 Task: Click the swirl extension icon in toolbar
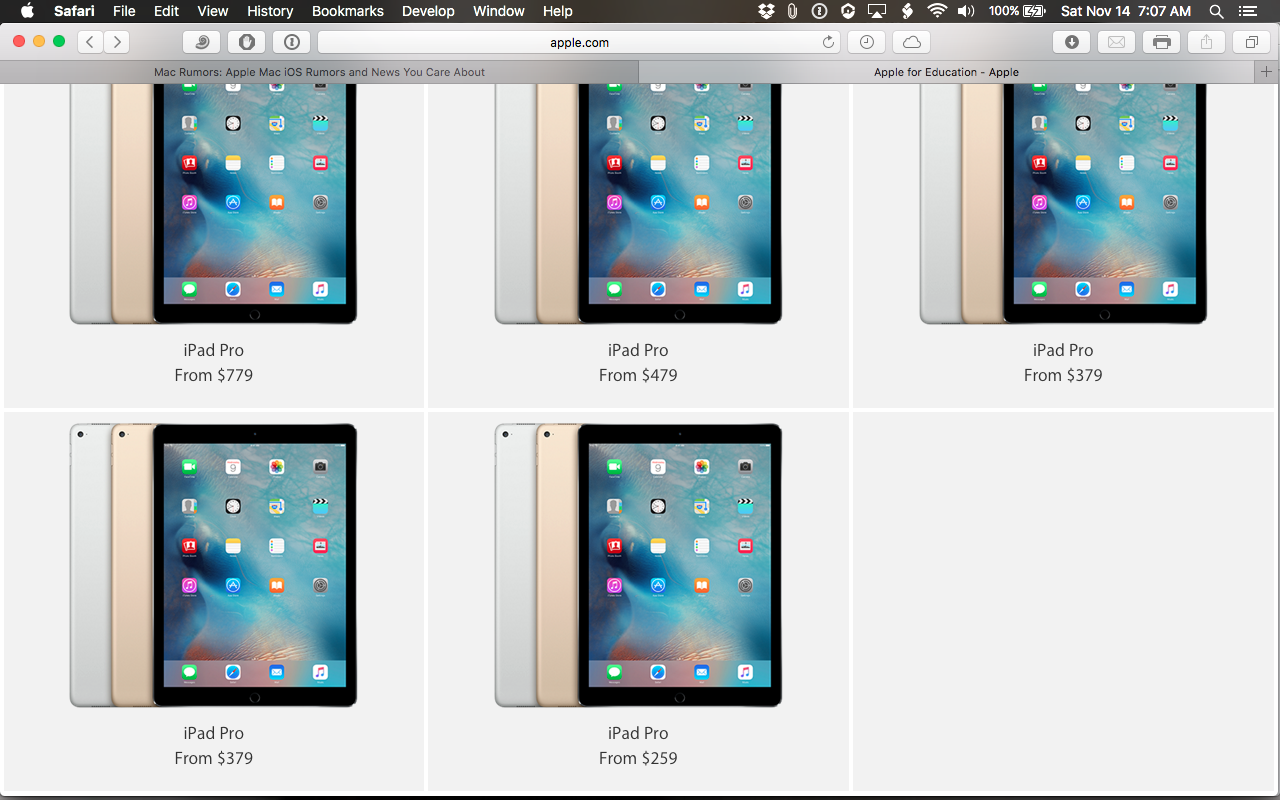[202, 42]
